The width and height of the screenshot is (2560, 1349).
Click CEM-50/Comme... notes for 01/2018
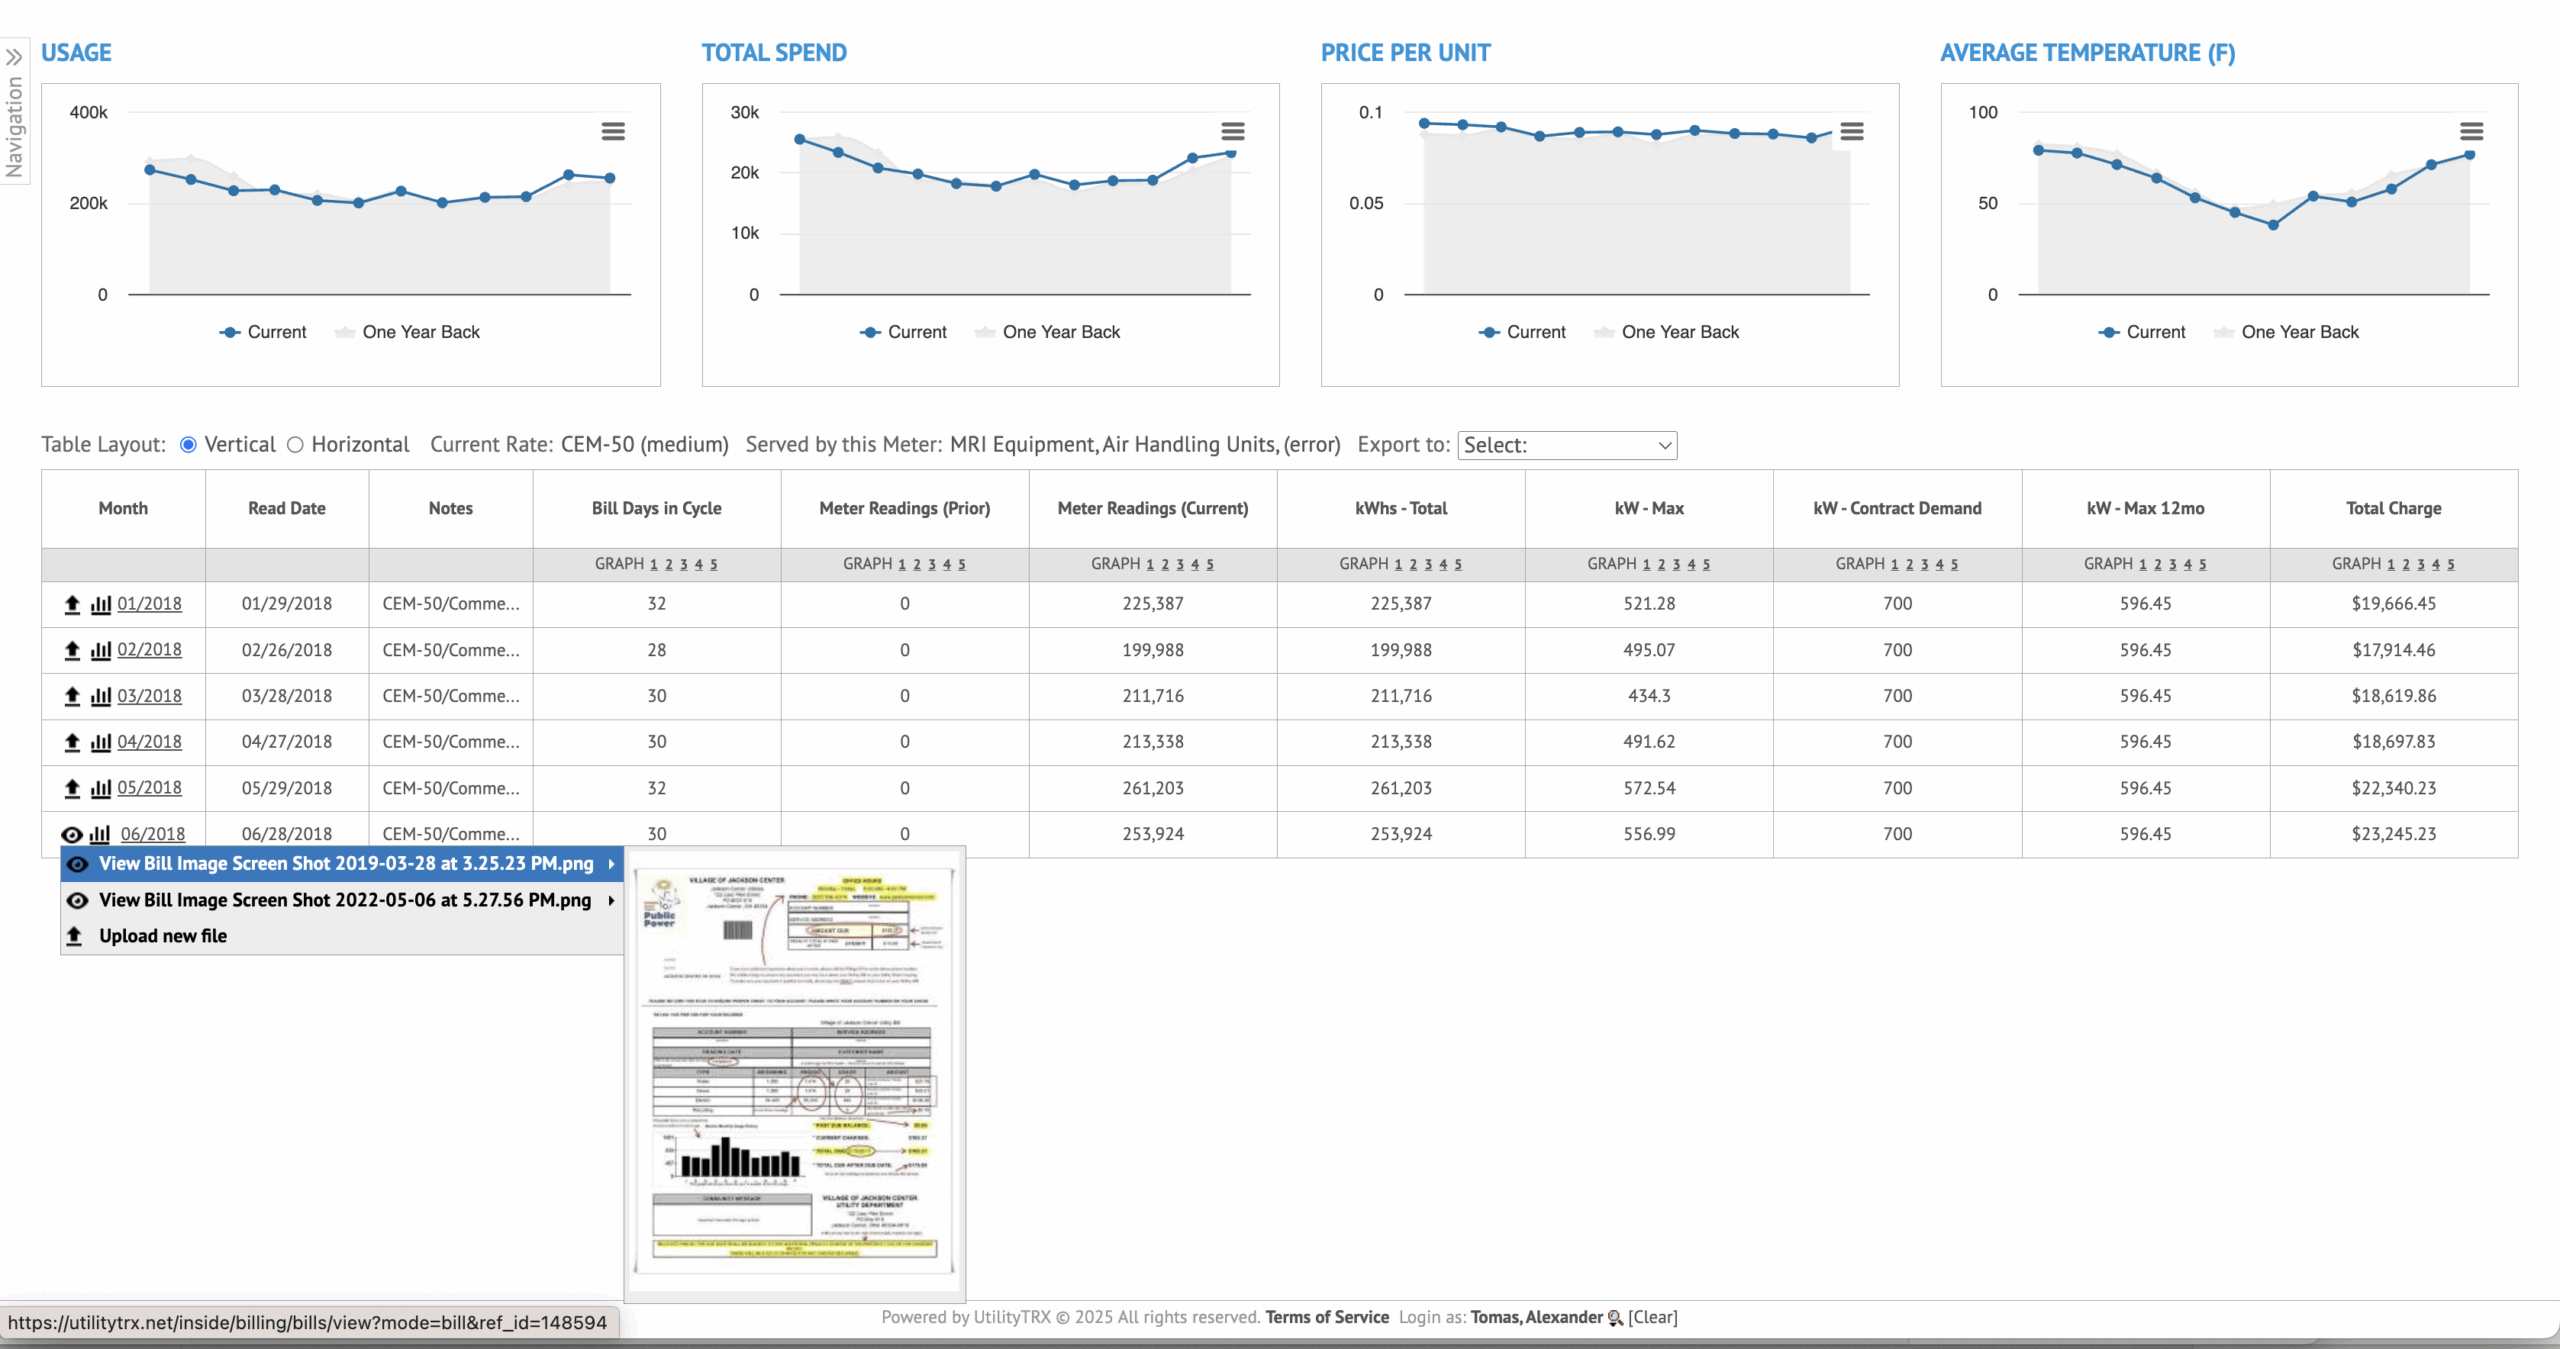(451, 604)
